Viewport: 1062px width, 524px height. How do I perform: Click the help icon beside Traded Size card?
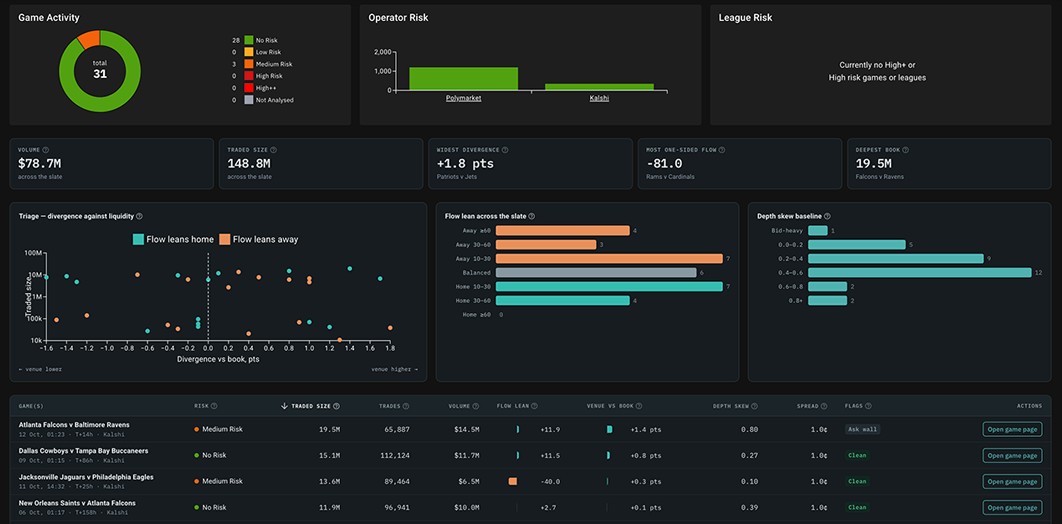pos(273,150)
